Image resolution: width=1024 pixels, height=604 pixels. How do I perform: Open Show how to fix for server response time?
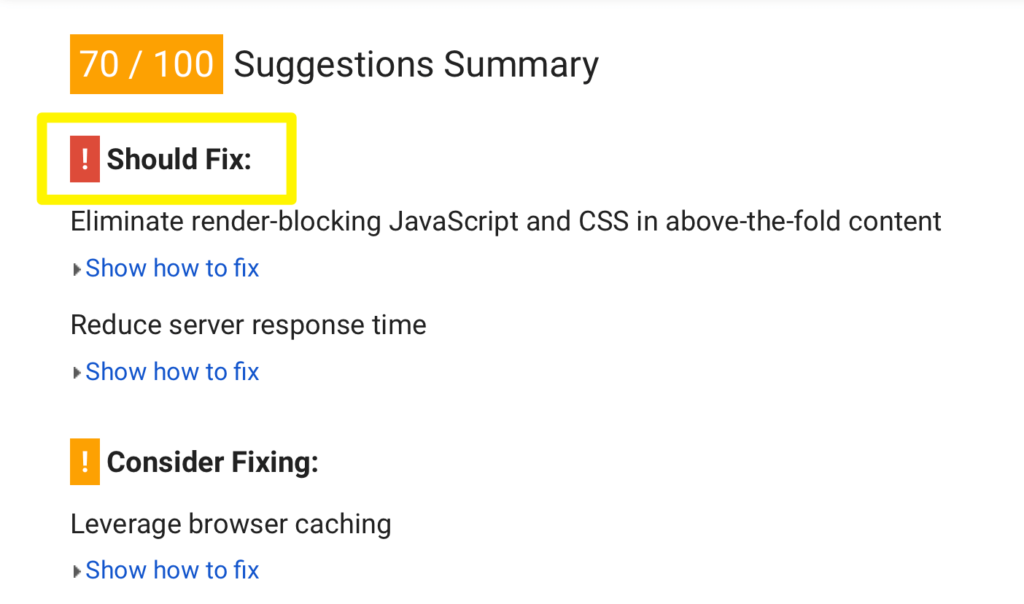pyautogui.click(x=172, y=372)
